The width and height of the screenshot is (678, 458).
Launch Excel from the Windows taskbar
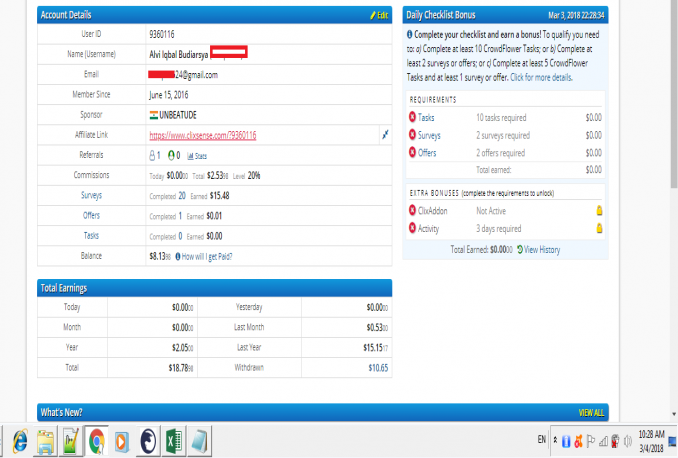tap(174, 441)
